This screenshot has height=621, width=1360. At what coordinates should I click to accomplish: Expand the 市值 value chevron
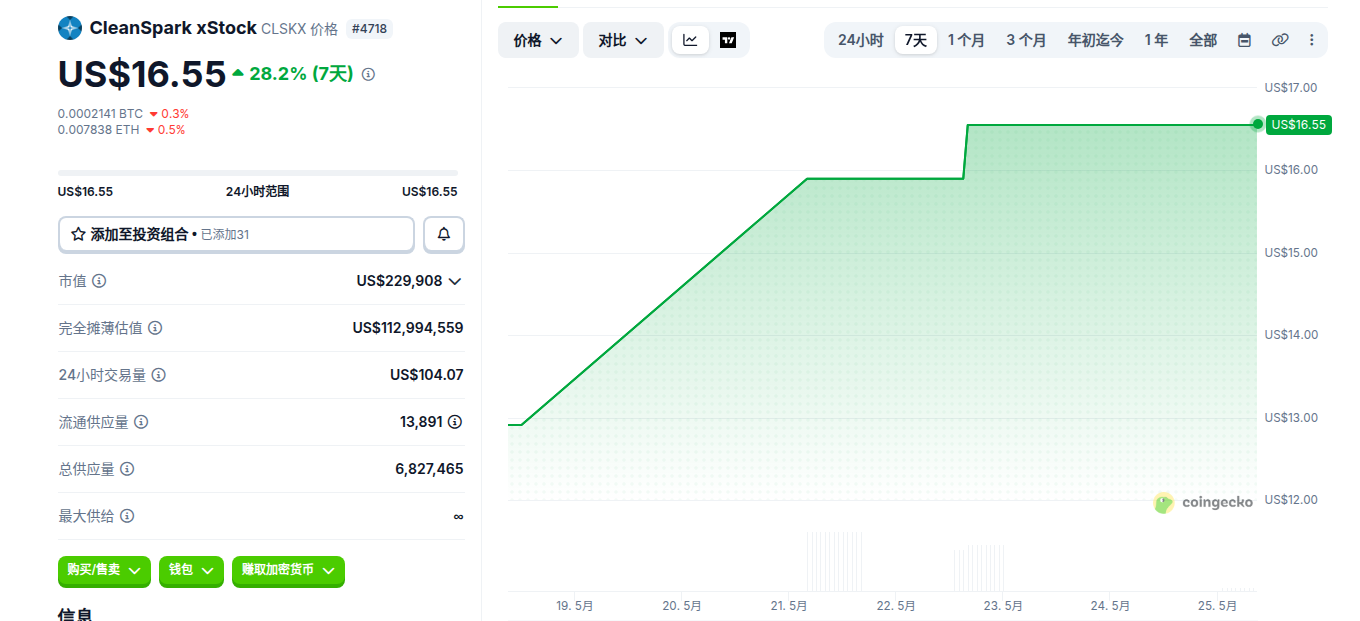pyautogui.click(x=456, y=281)
